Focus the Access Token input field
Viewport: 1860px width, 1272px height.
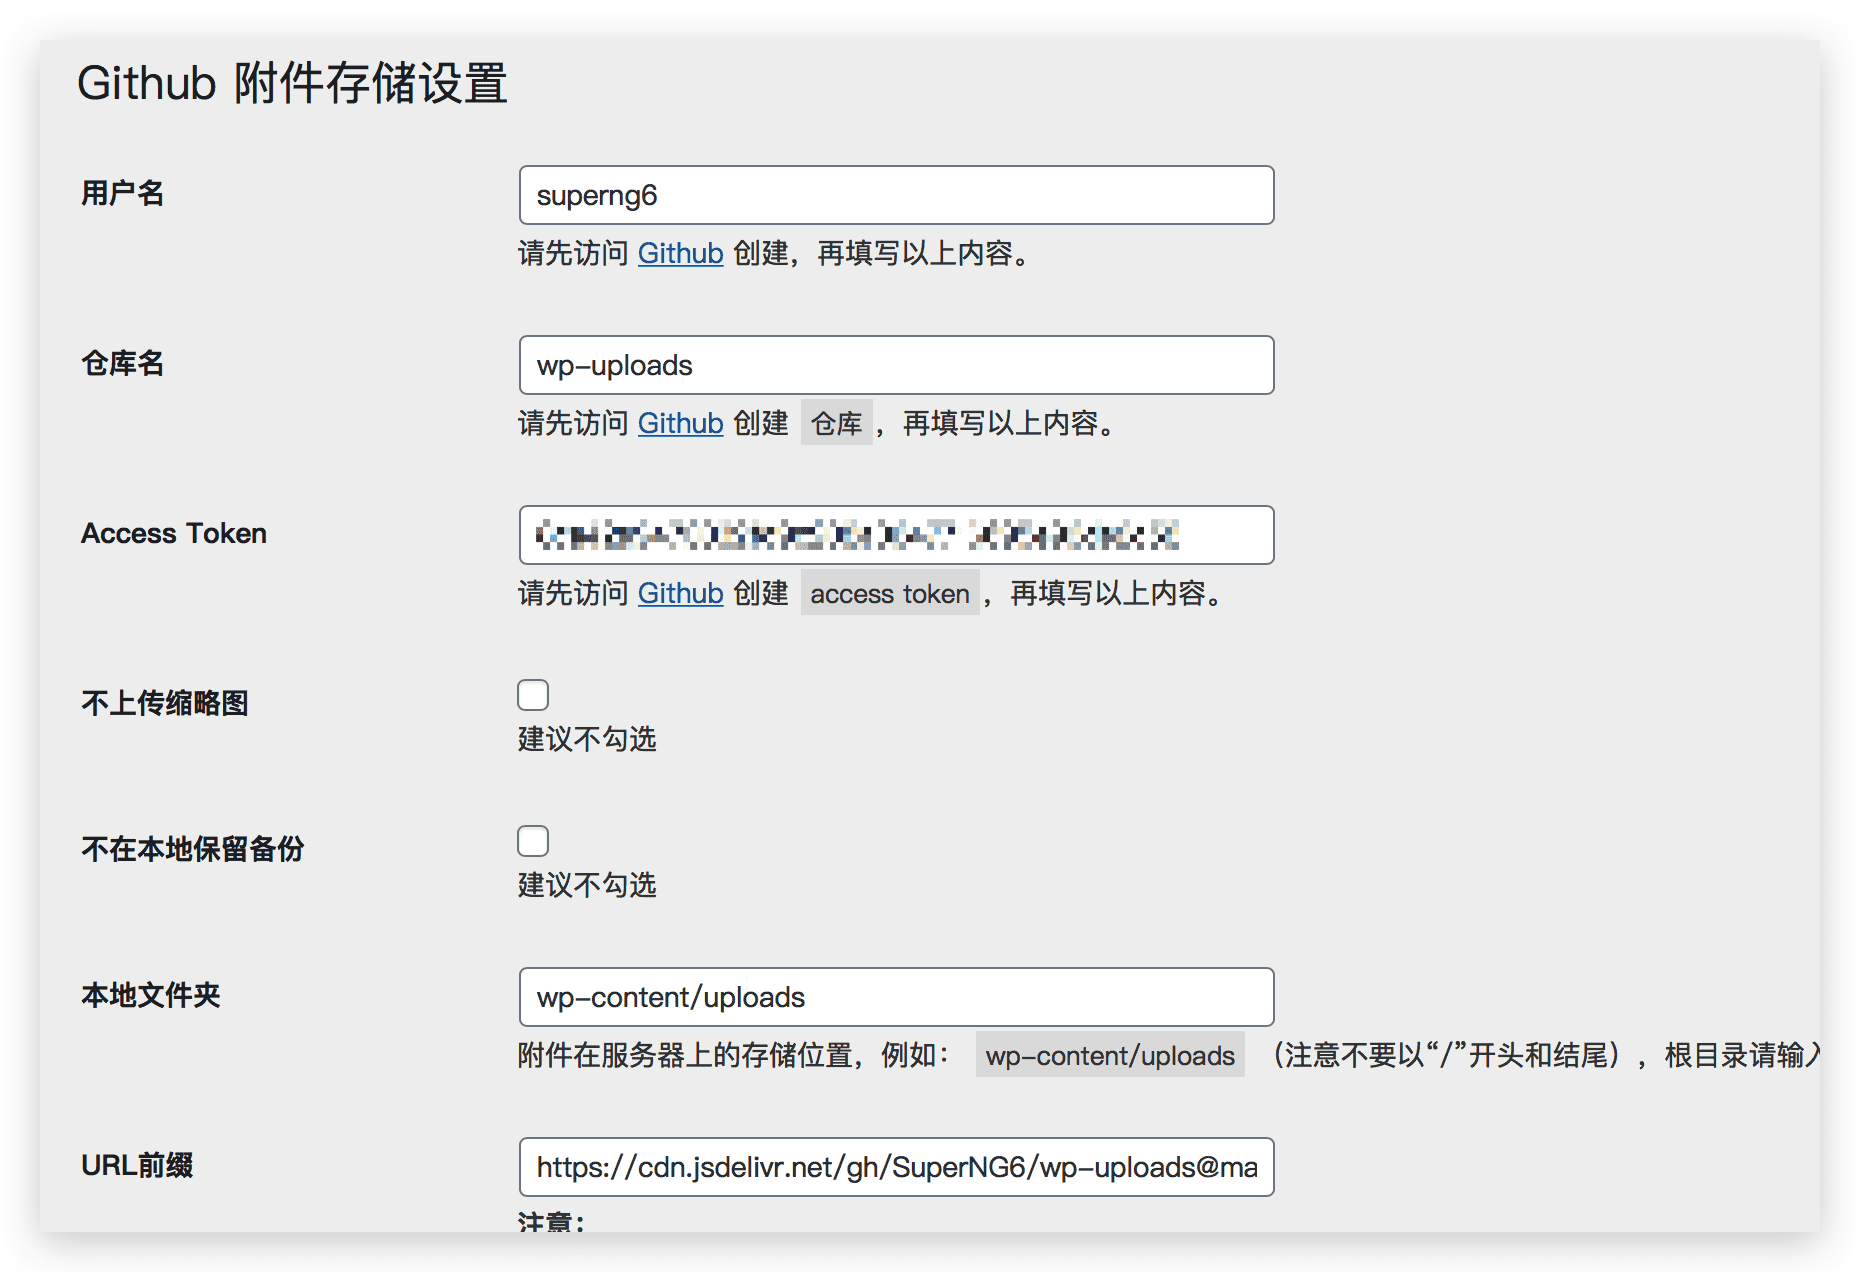pos(896,535)
